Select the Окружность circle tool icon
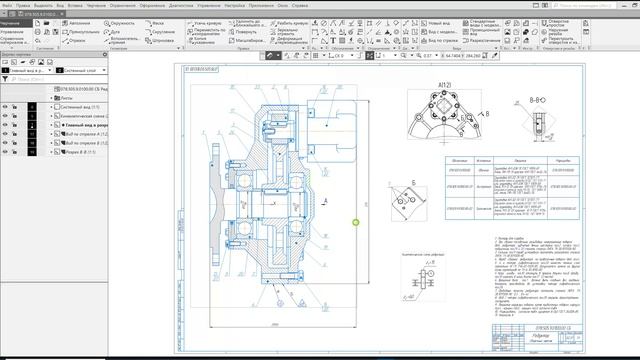Image resolution: width=640 pixels, height=360 pixels. [107, 23]
